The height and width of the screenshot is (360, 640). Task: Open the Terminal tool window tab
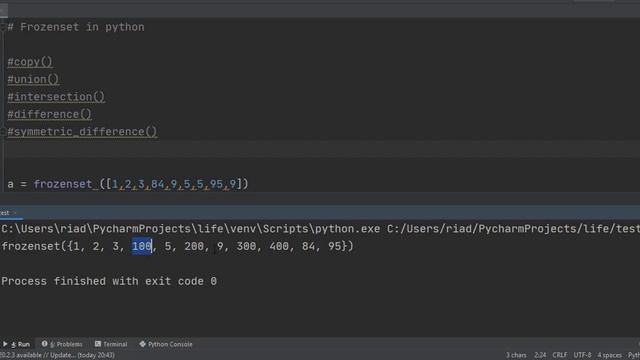pyautogui.click(x=111, y=344)
